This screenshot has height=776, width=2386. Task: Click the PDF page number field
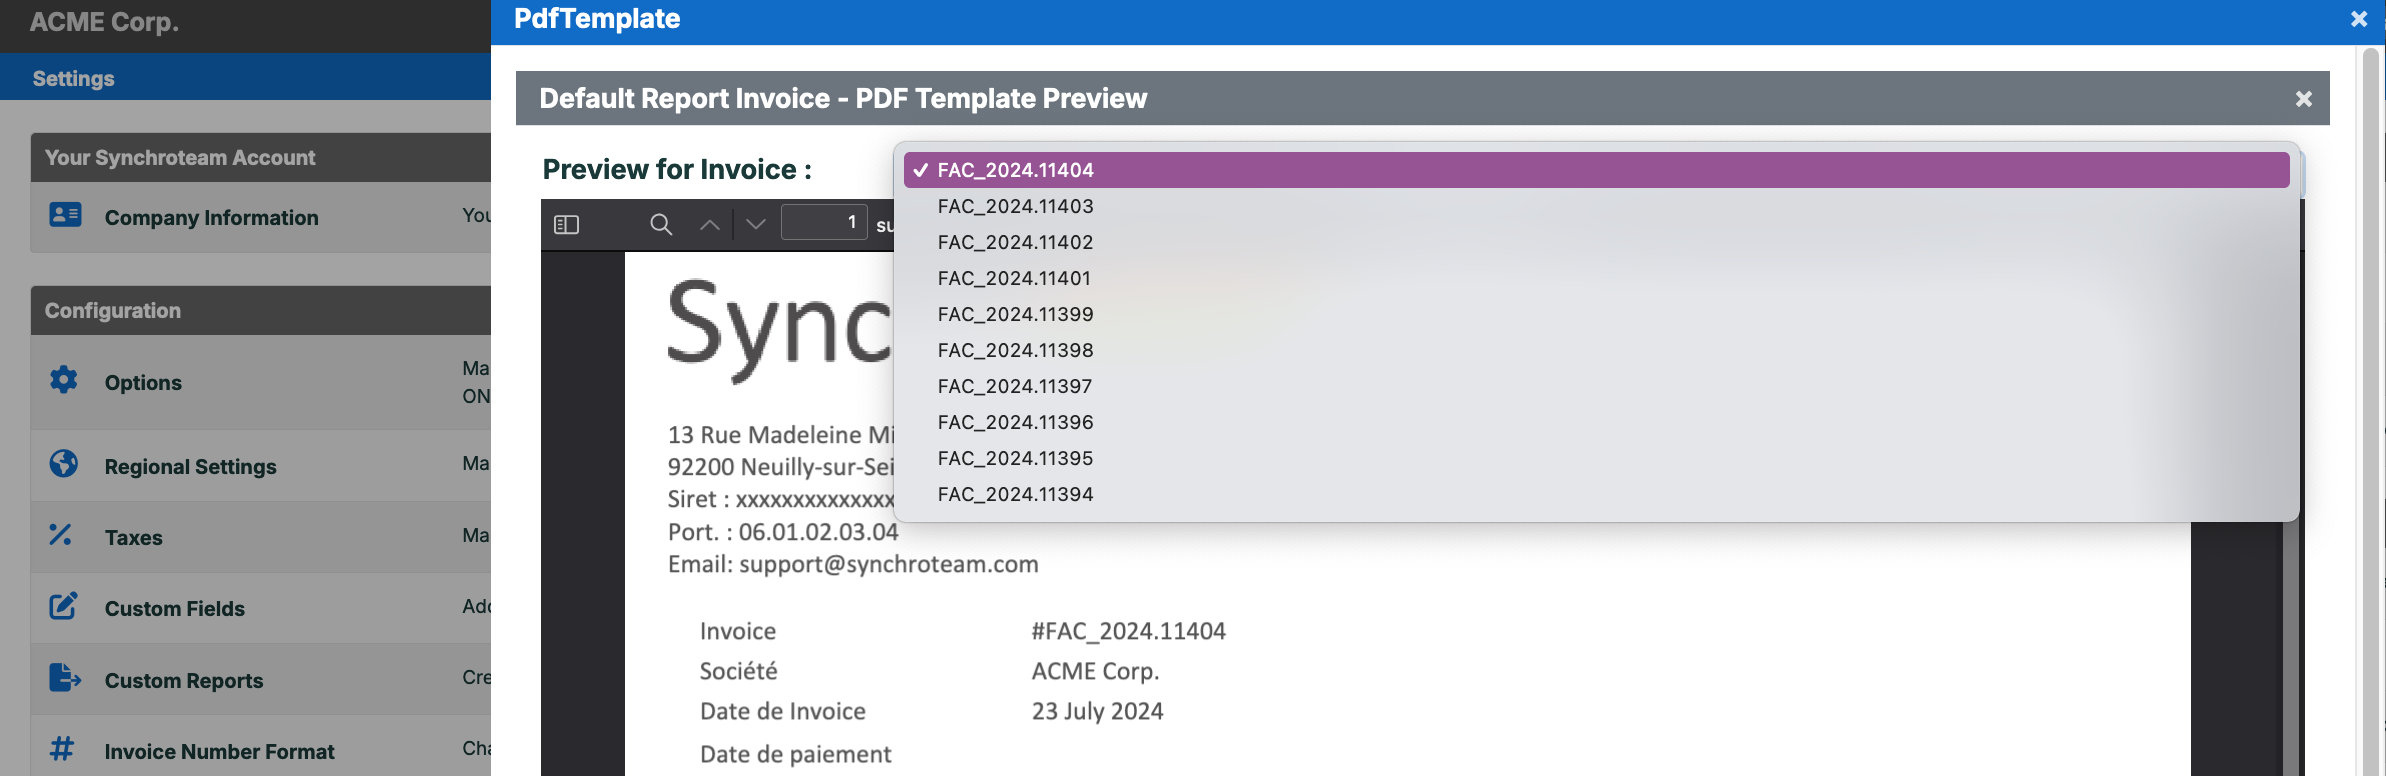[824, 222]
